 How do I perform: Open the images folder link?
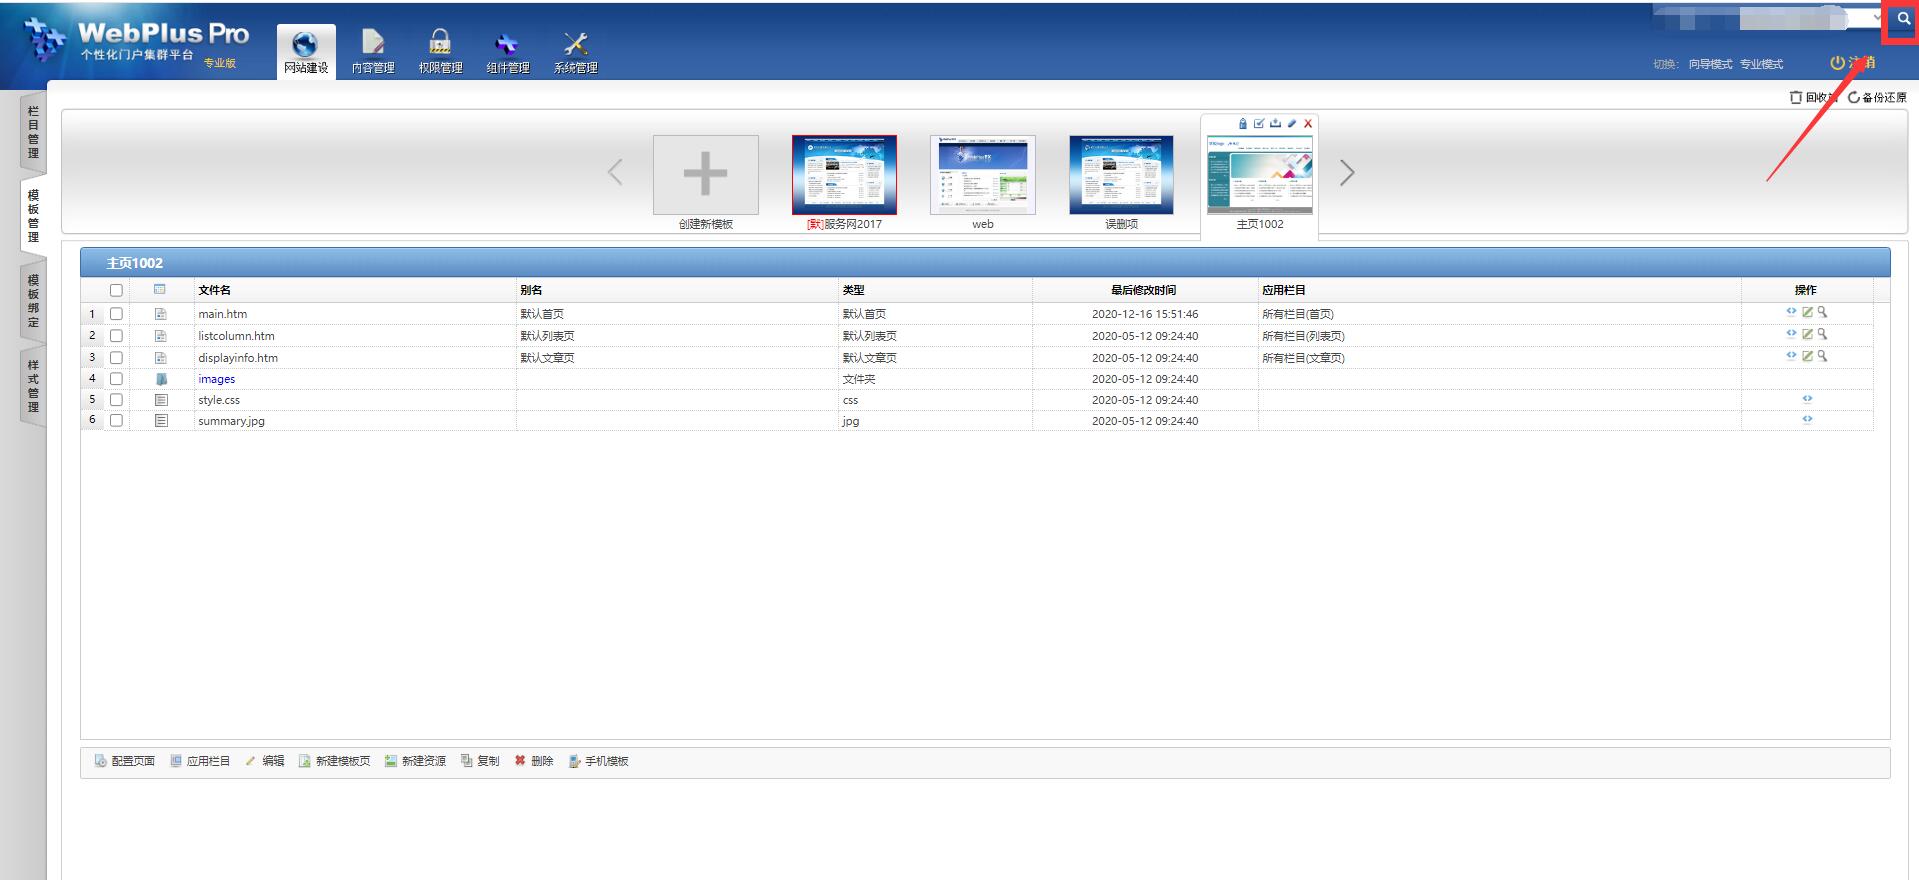tap(216, 379)
